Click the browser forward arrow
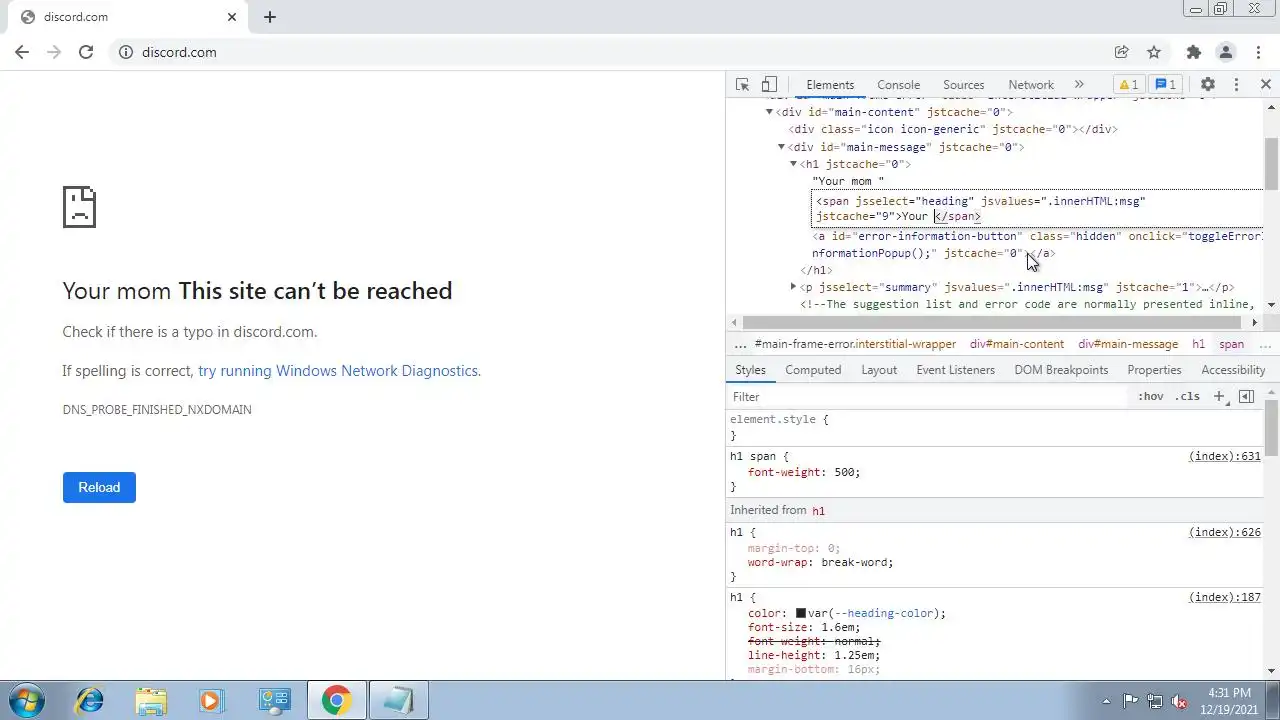1280x720 pixels. (x=54, y=52)
